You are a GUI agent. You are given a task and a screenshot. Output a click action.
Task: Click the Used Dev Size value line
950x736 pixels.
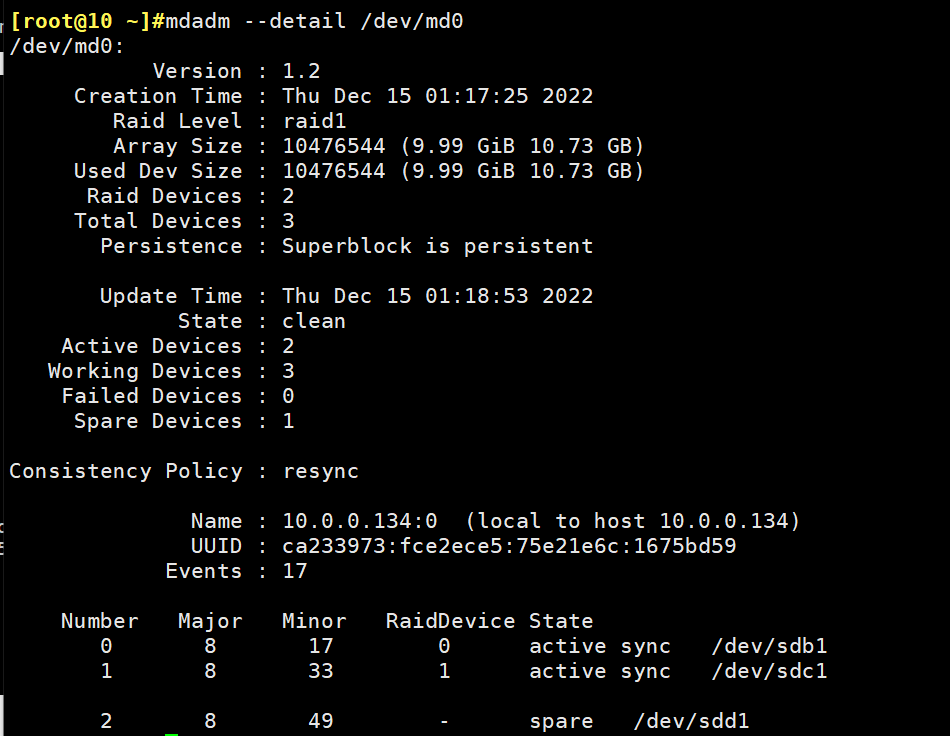(463, 171)
